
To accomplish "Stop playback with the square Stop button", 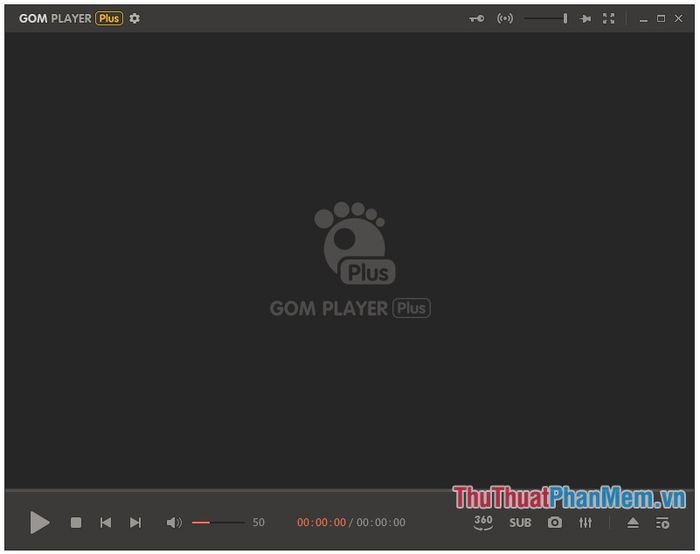I will [x=76, y=522].
